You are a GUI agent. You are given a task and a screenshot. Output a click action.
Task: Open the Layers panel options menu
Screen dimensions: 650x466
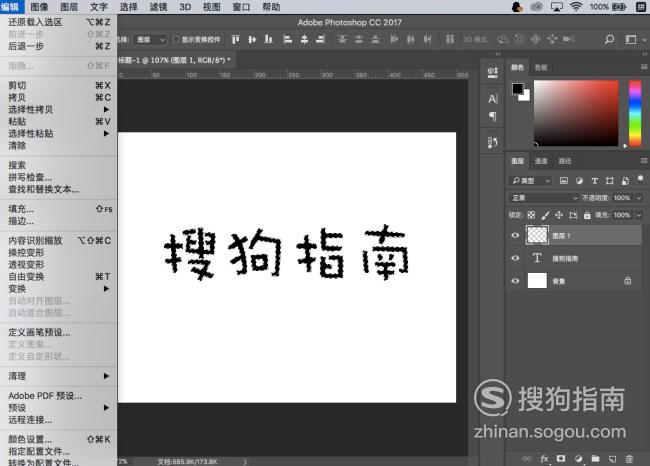644,160
